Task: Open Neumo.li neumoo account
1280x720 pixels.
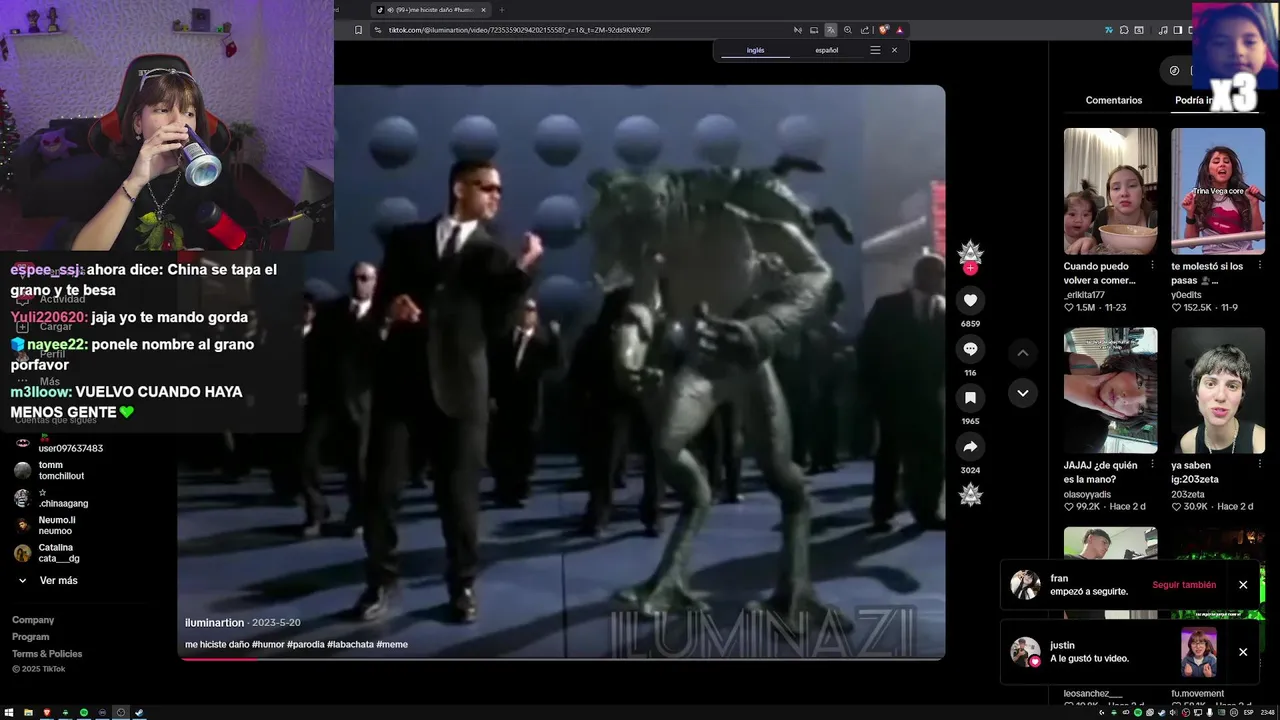Action: [45, 526]
